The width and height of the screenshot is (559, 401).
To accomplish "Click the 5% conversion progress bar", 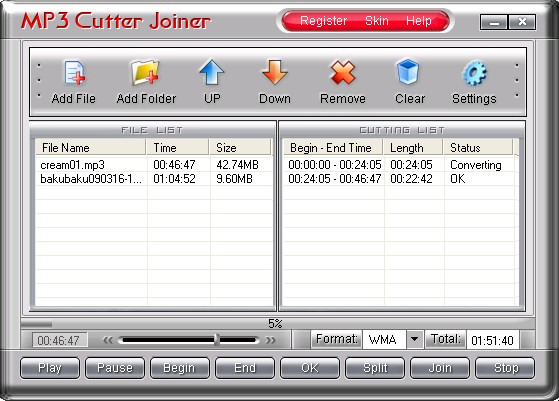I will point(277,324).
